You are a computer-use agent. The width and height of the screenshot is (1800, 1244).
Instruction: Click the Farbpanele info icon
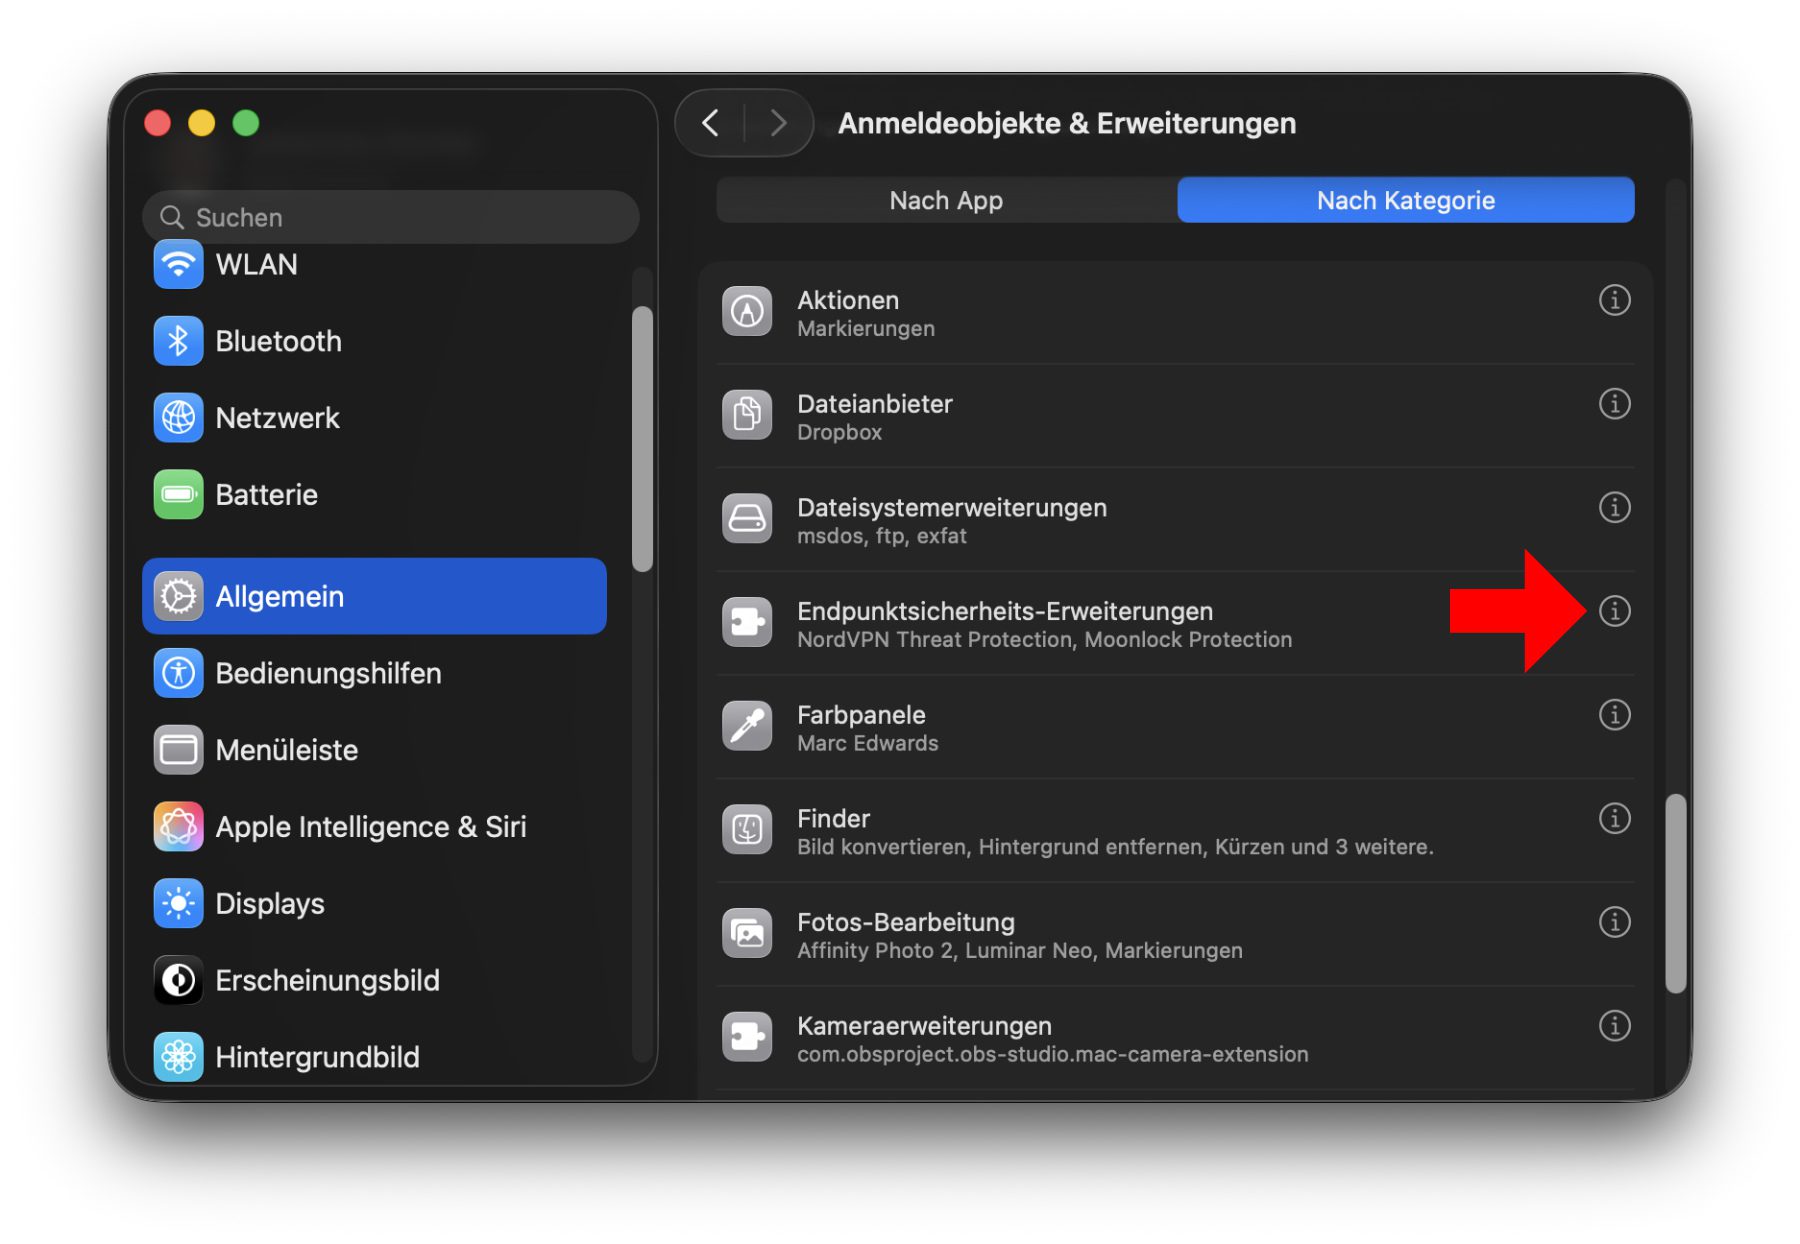(x=1613, y=715)
